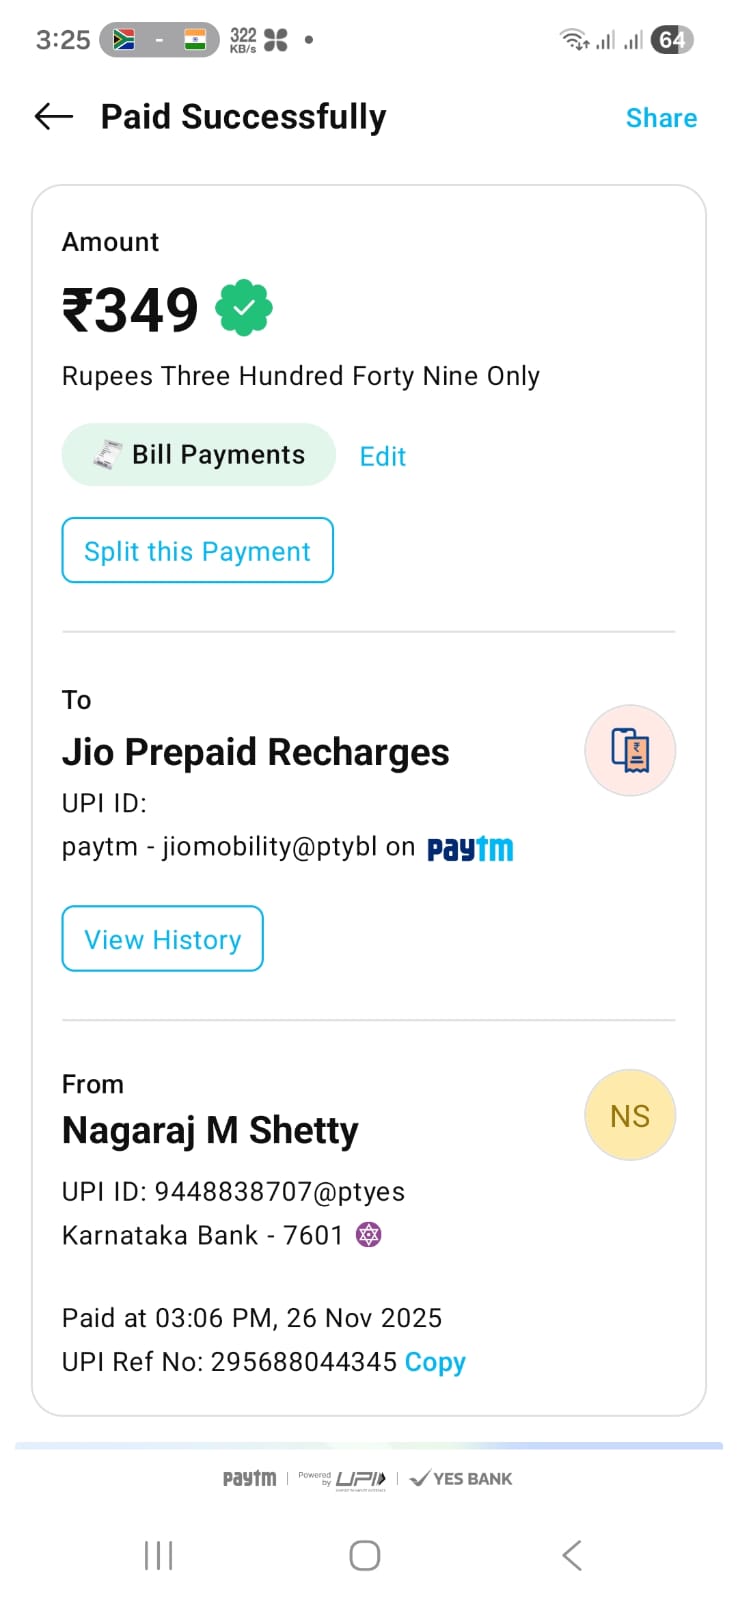The height and width of the screenshot is (1600, 738).
Task: Tap the ₹349 amount text
Action: [x=130, y=310]
